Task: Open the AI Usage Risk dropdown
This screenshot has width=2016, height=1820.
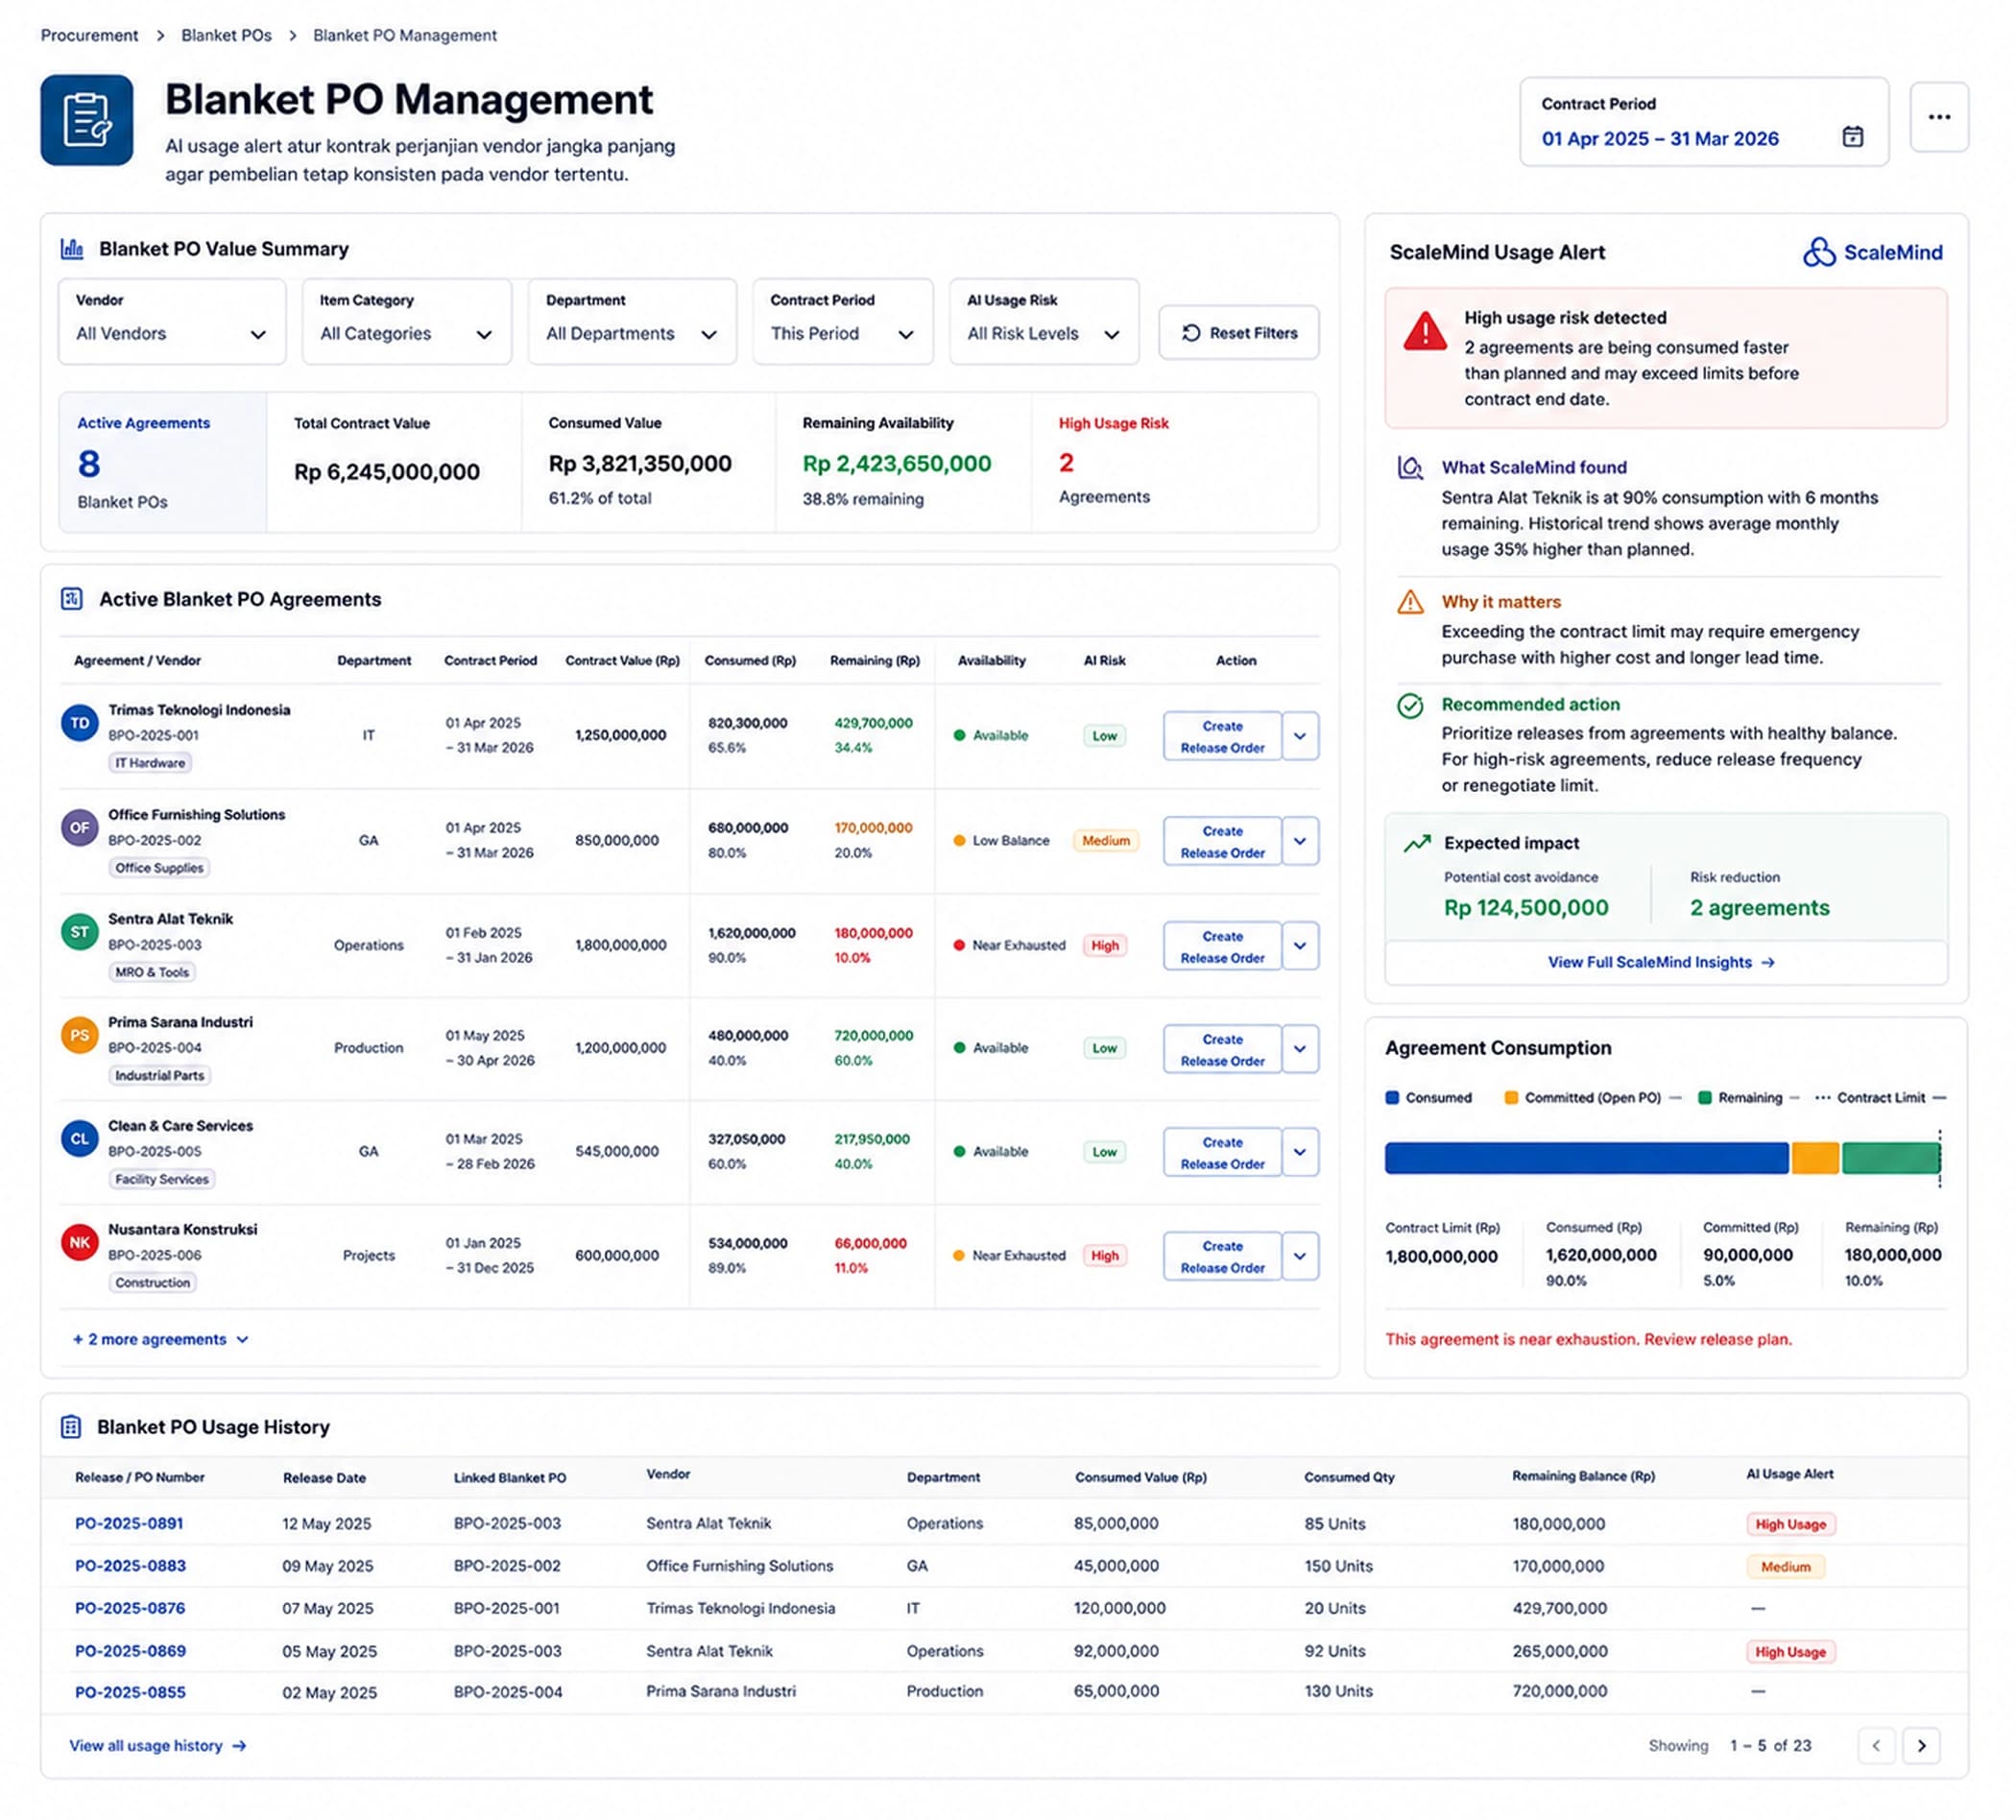Action: [x=1044, y=321]
